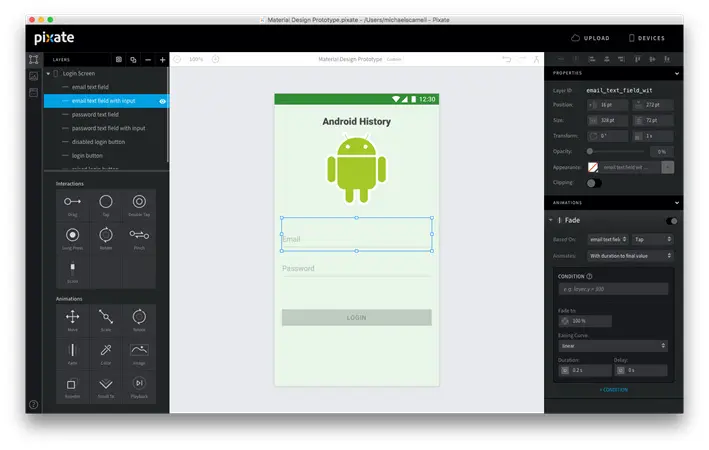Choose the Image animation icon
This screenshot has width=709, height=450.
139,350
